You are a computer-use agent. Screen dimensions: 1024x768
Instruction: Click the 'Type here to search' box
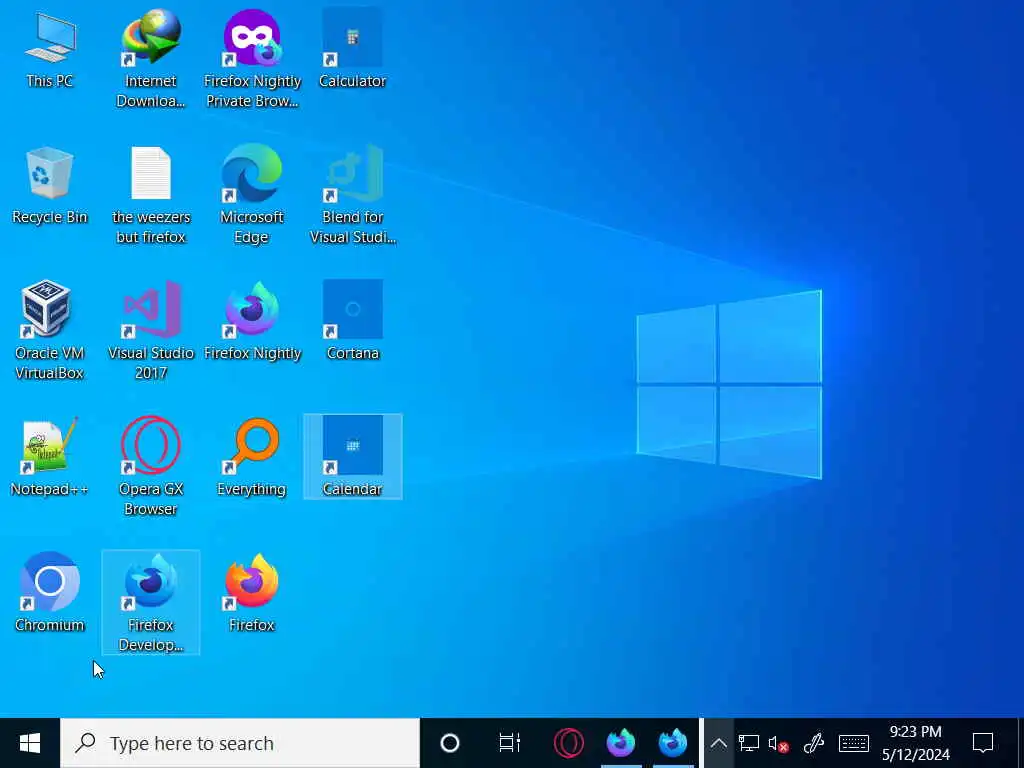240,743
